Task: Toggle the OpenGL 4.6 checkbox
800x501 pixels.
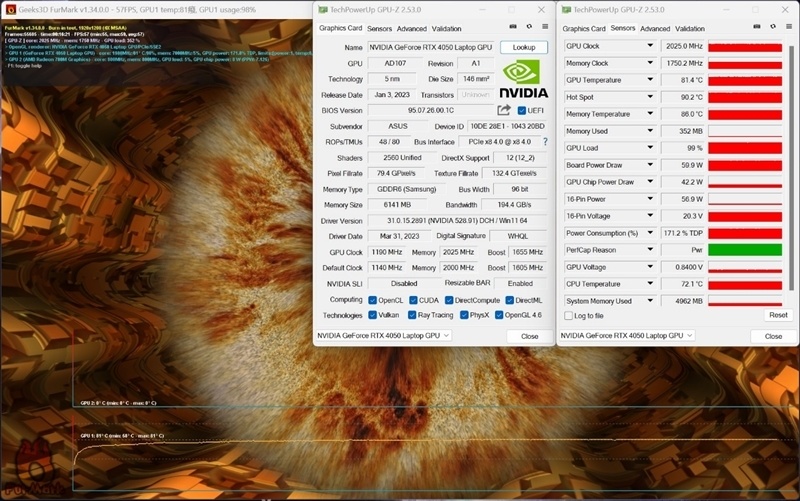Action: (499, 315)
